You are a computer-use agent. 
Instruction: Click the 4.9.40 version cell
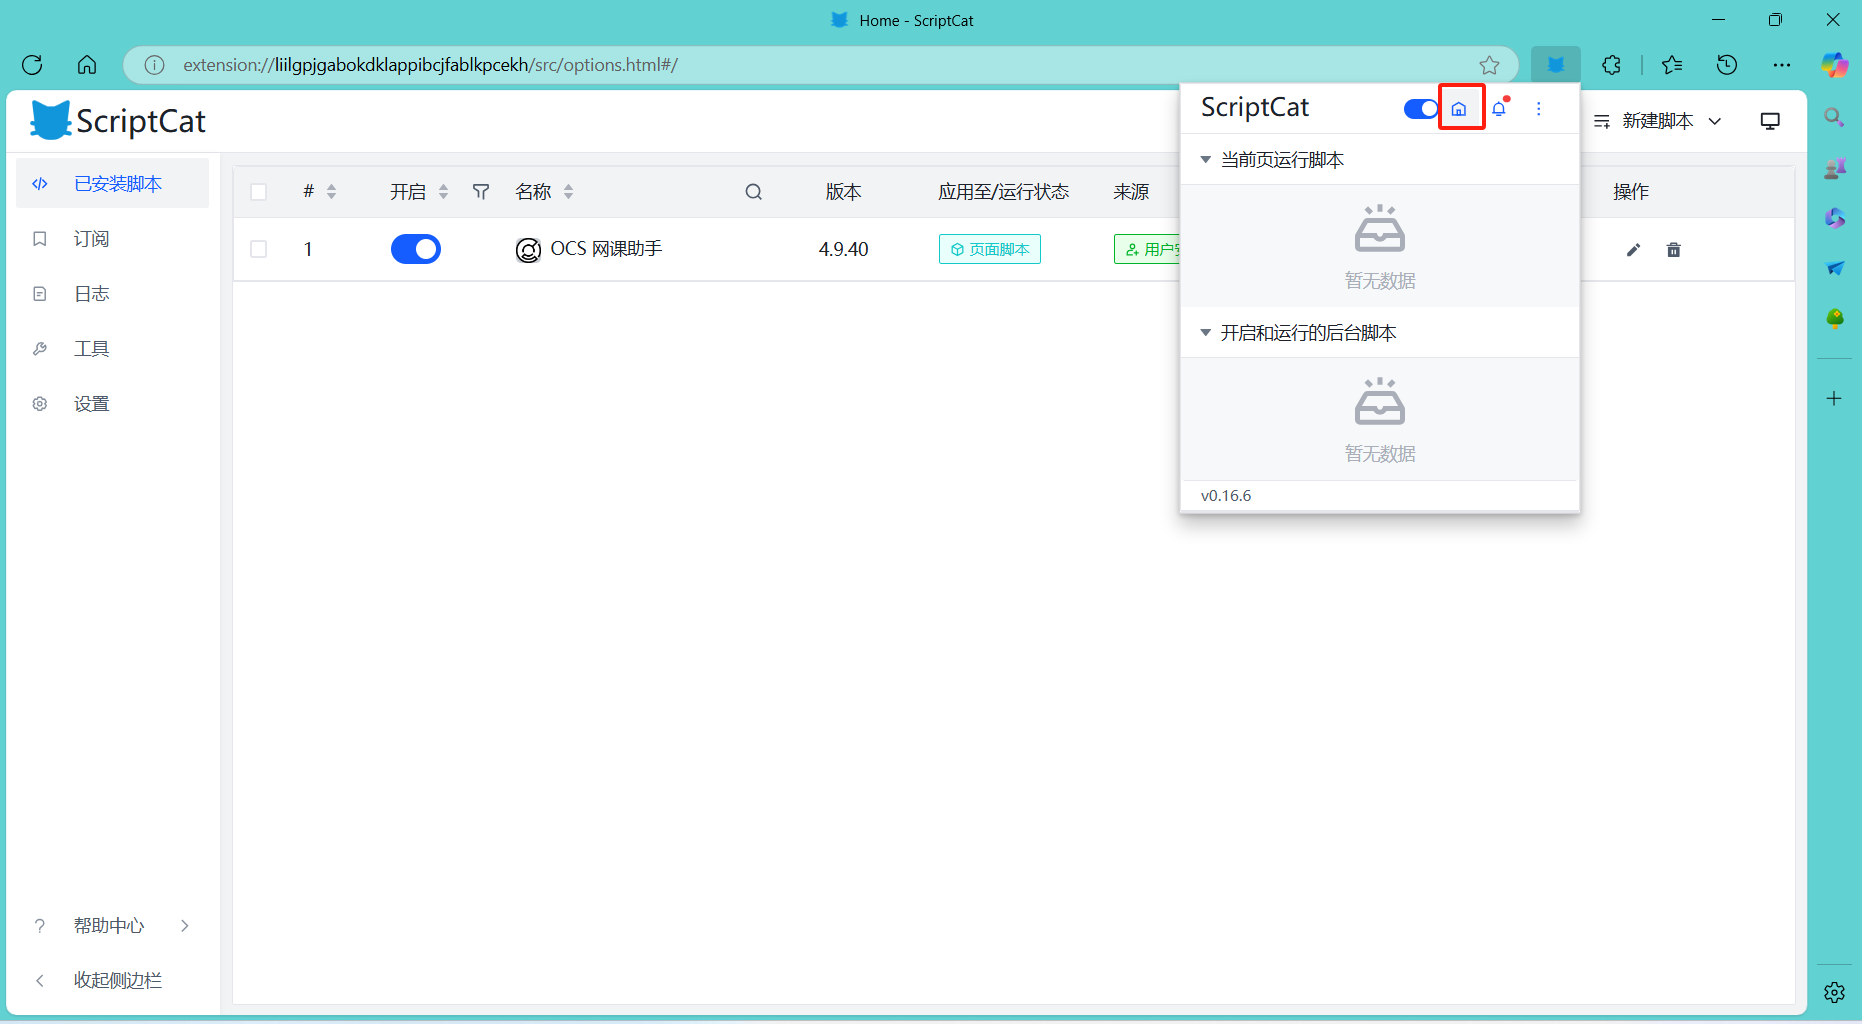[x=843, y=249]
